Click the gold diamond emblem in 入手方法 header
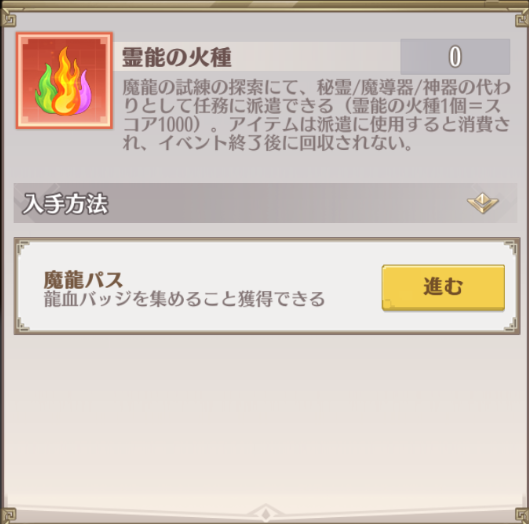 482,202
